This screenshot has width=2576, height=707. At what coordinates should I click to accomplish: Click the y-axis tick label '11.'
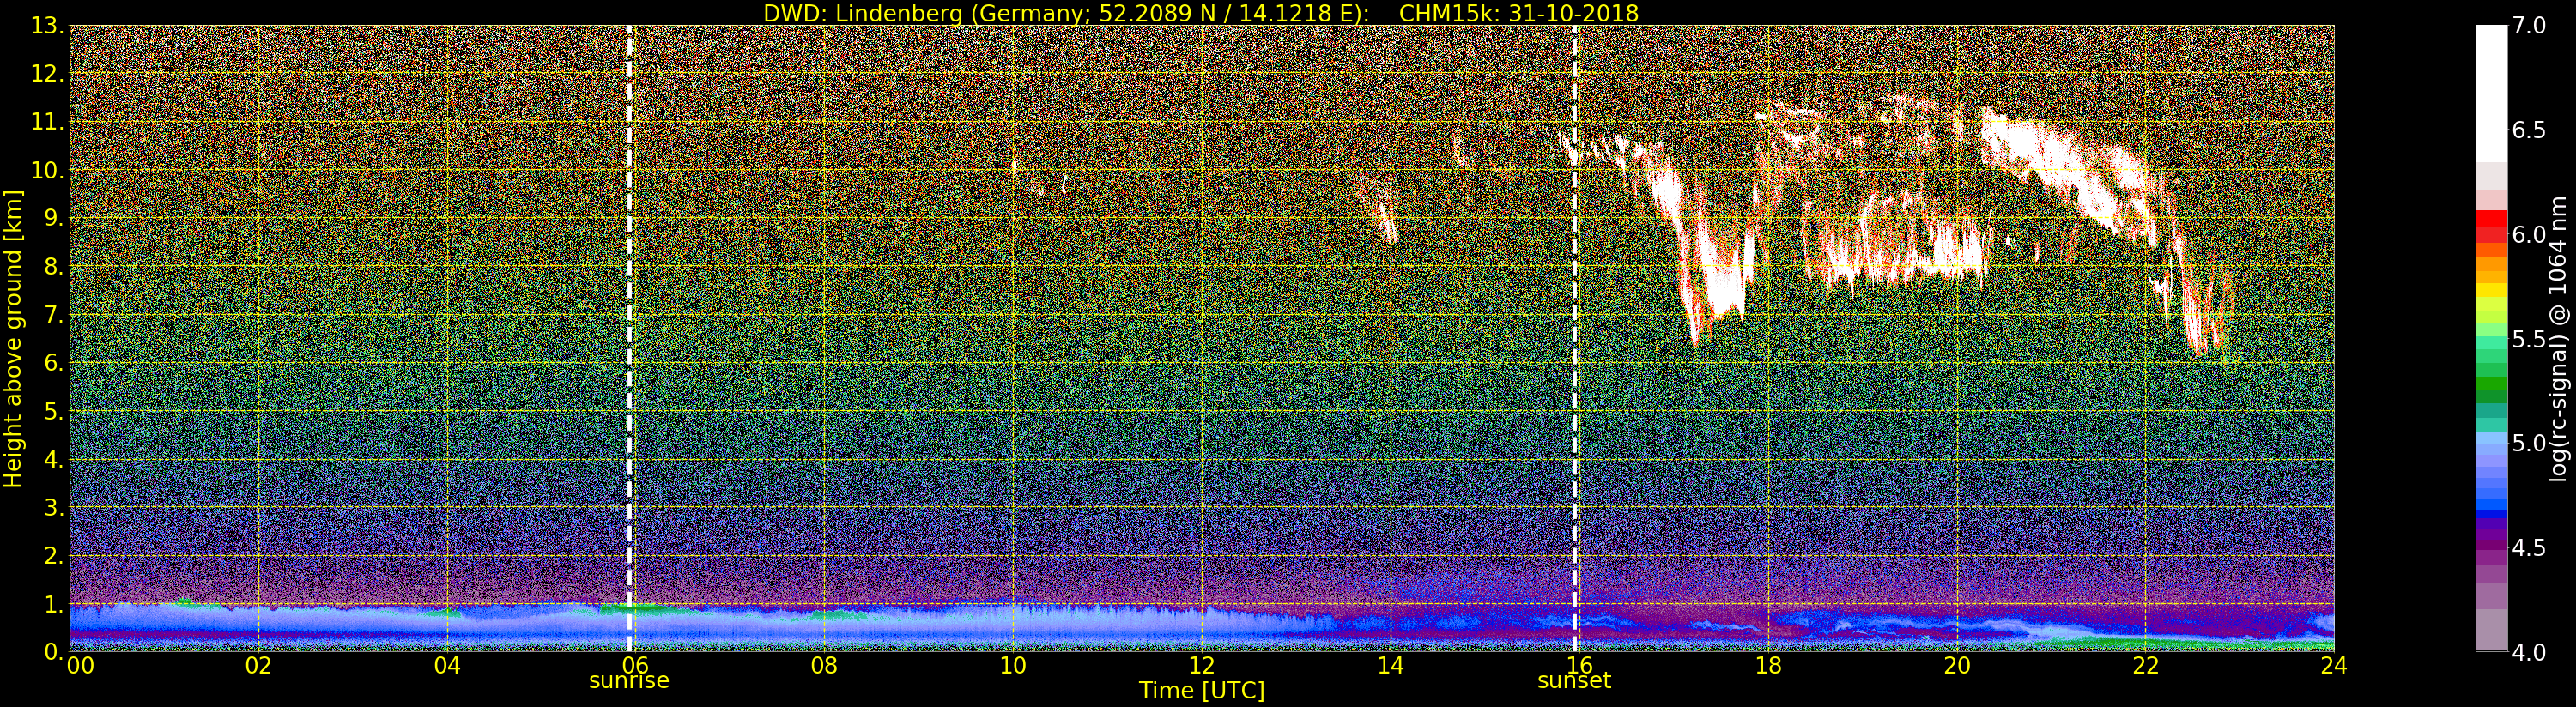47,122
